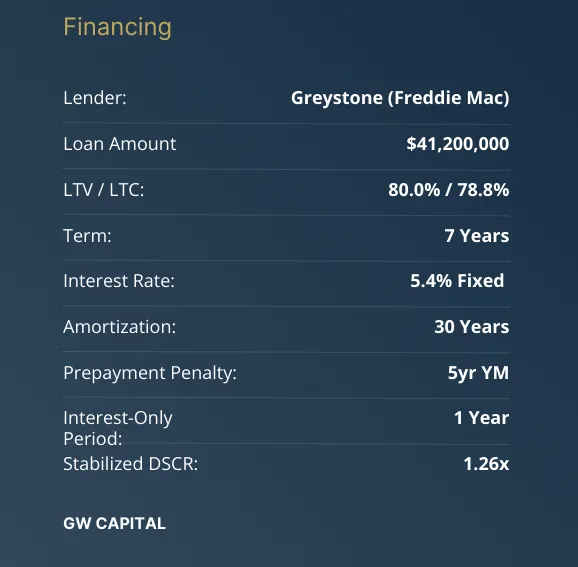578x567 pixels.
Task: Select the Loan Amount label
Action: coord(119,144)
